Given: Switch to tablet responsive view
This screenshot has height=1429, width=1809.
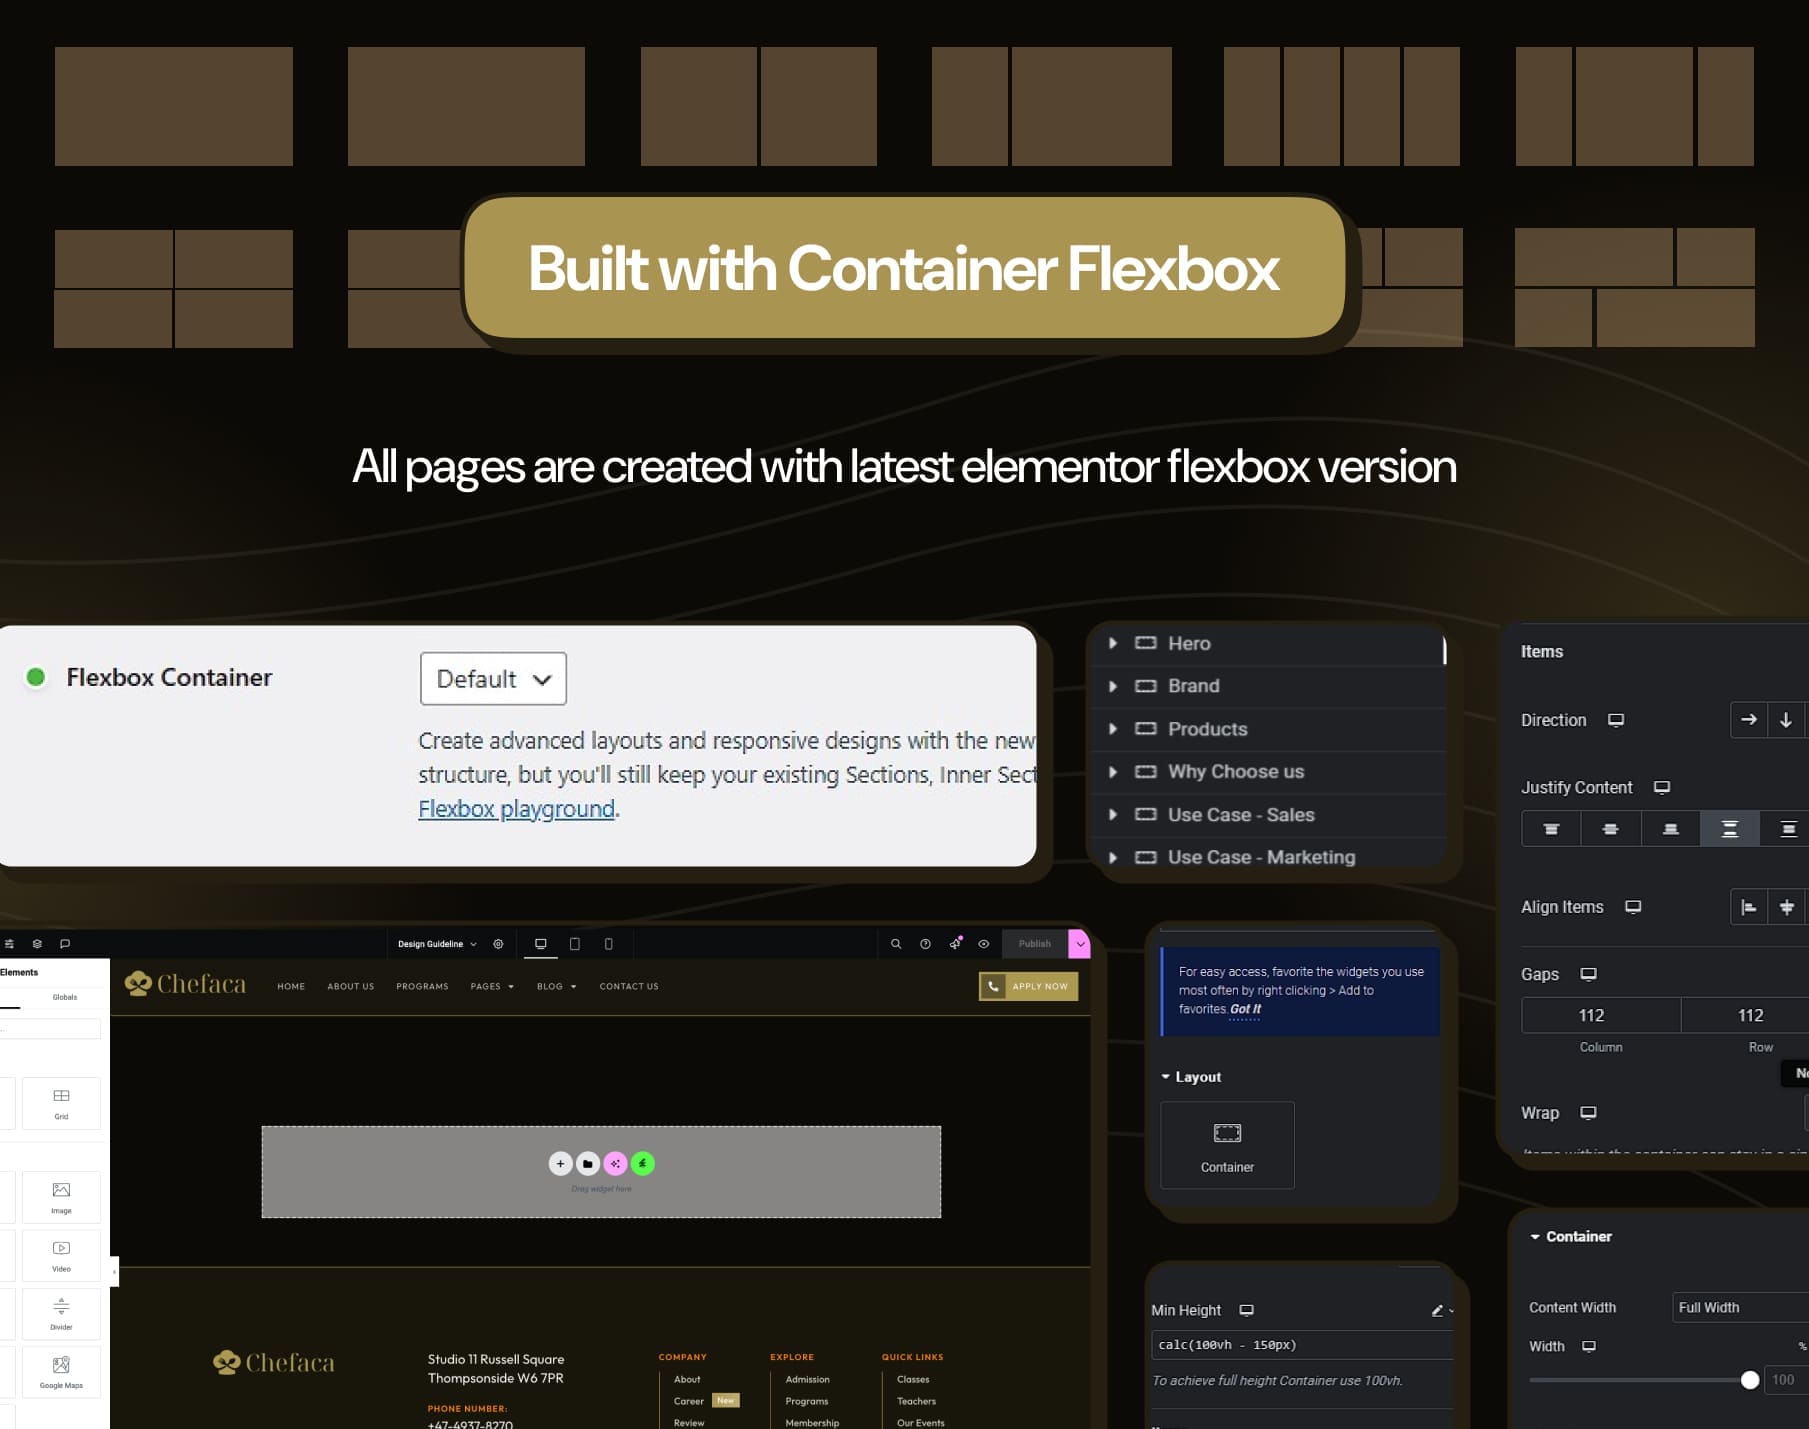Looking at the screenshot, I should click(575, 944).
